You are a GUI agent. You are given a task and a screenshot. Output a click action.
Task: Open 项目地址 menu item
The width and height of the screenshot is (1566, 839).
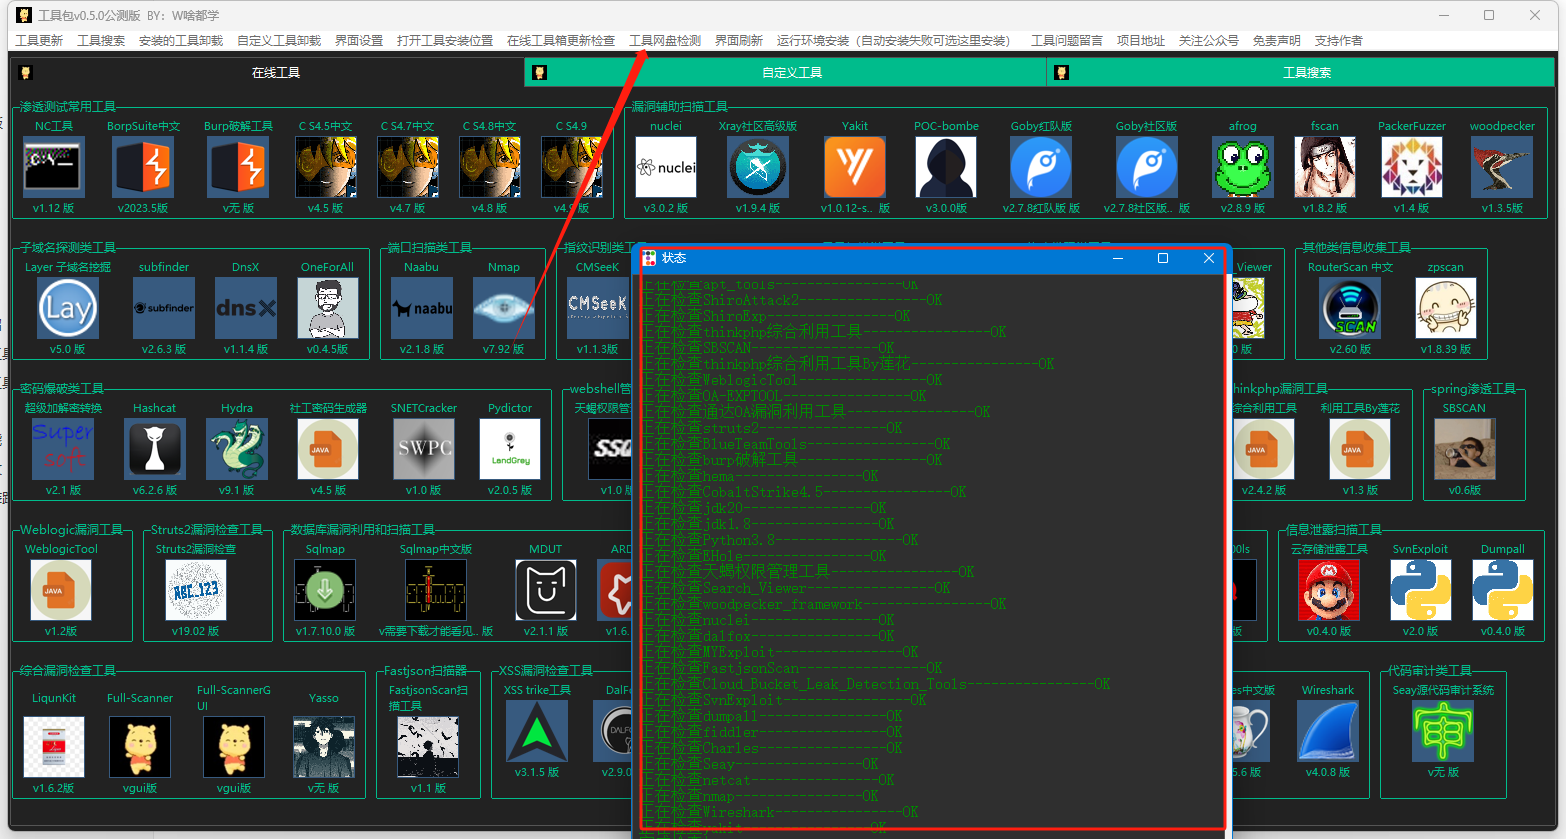(x=1141, y=40)
